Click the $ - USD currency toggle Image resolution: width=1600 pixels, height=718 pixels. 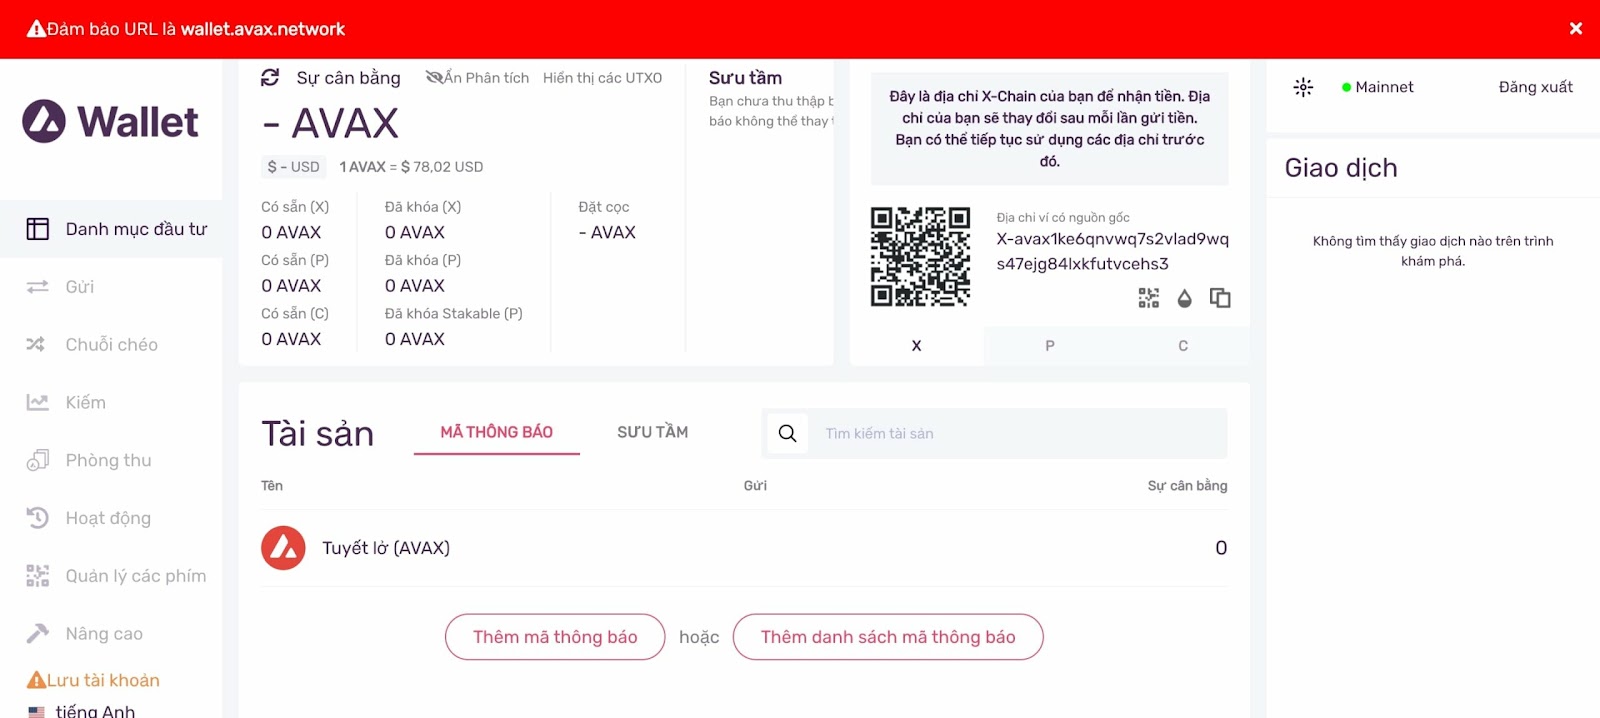tap(293, 167)
